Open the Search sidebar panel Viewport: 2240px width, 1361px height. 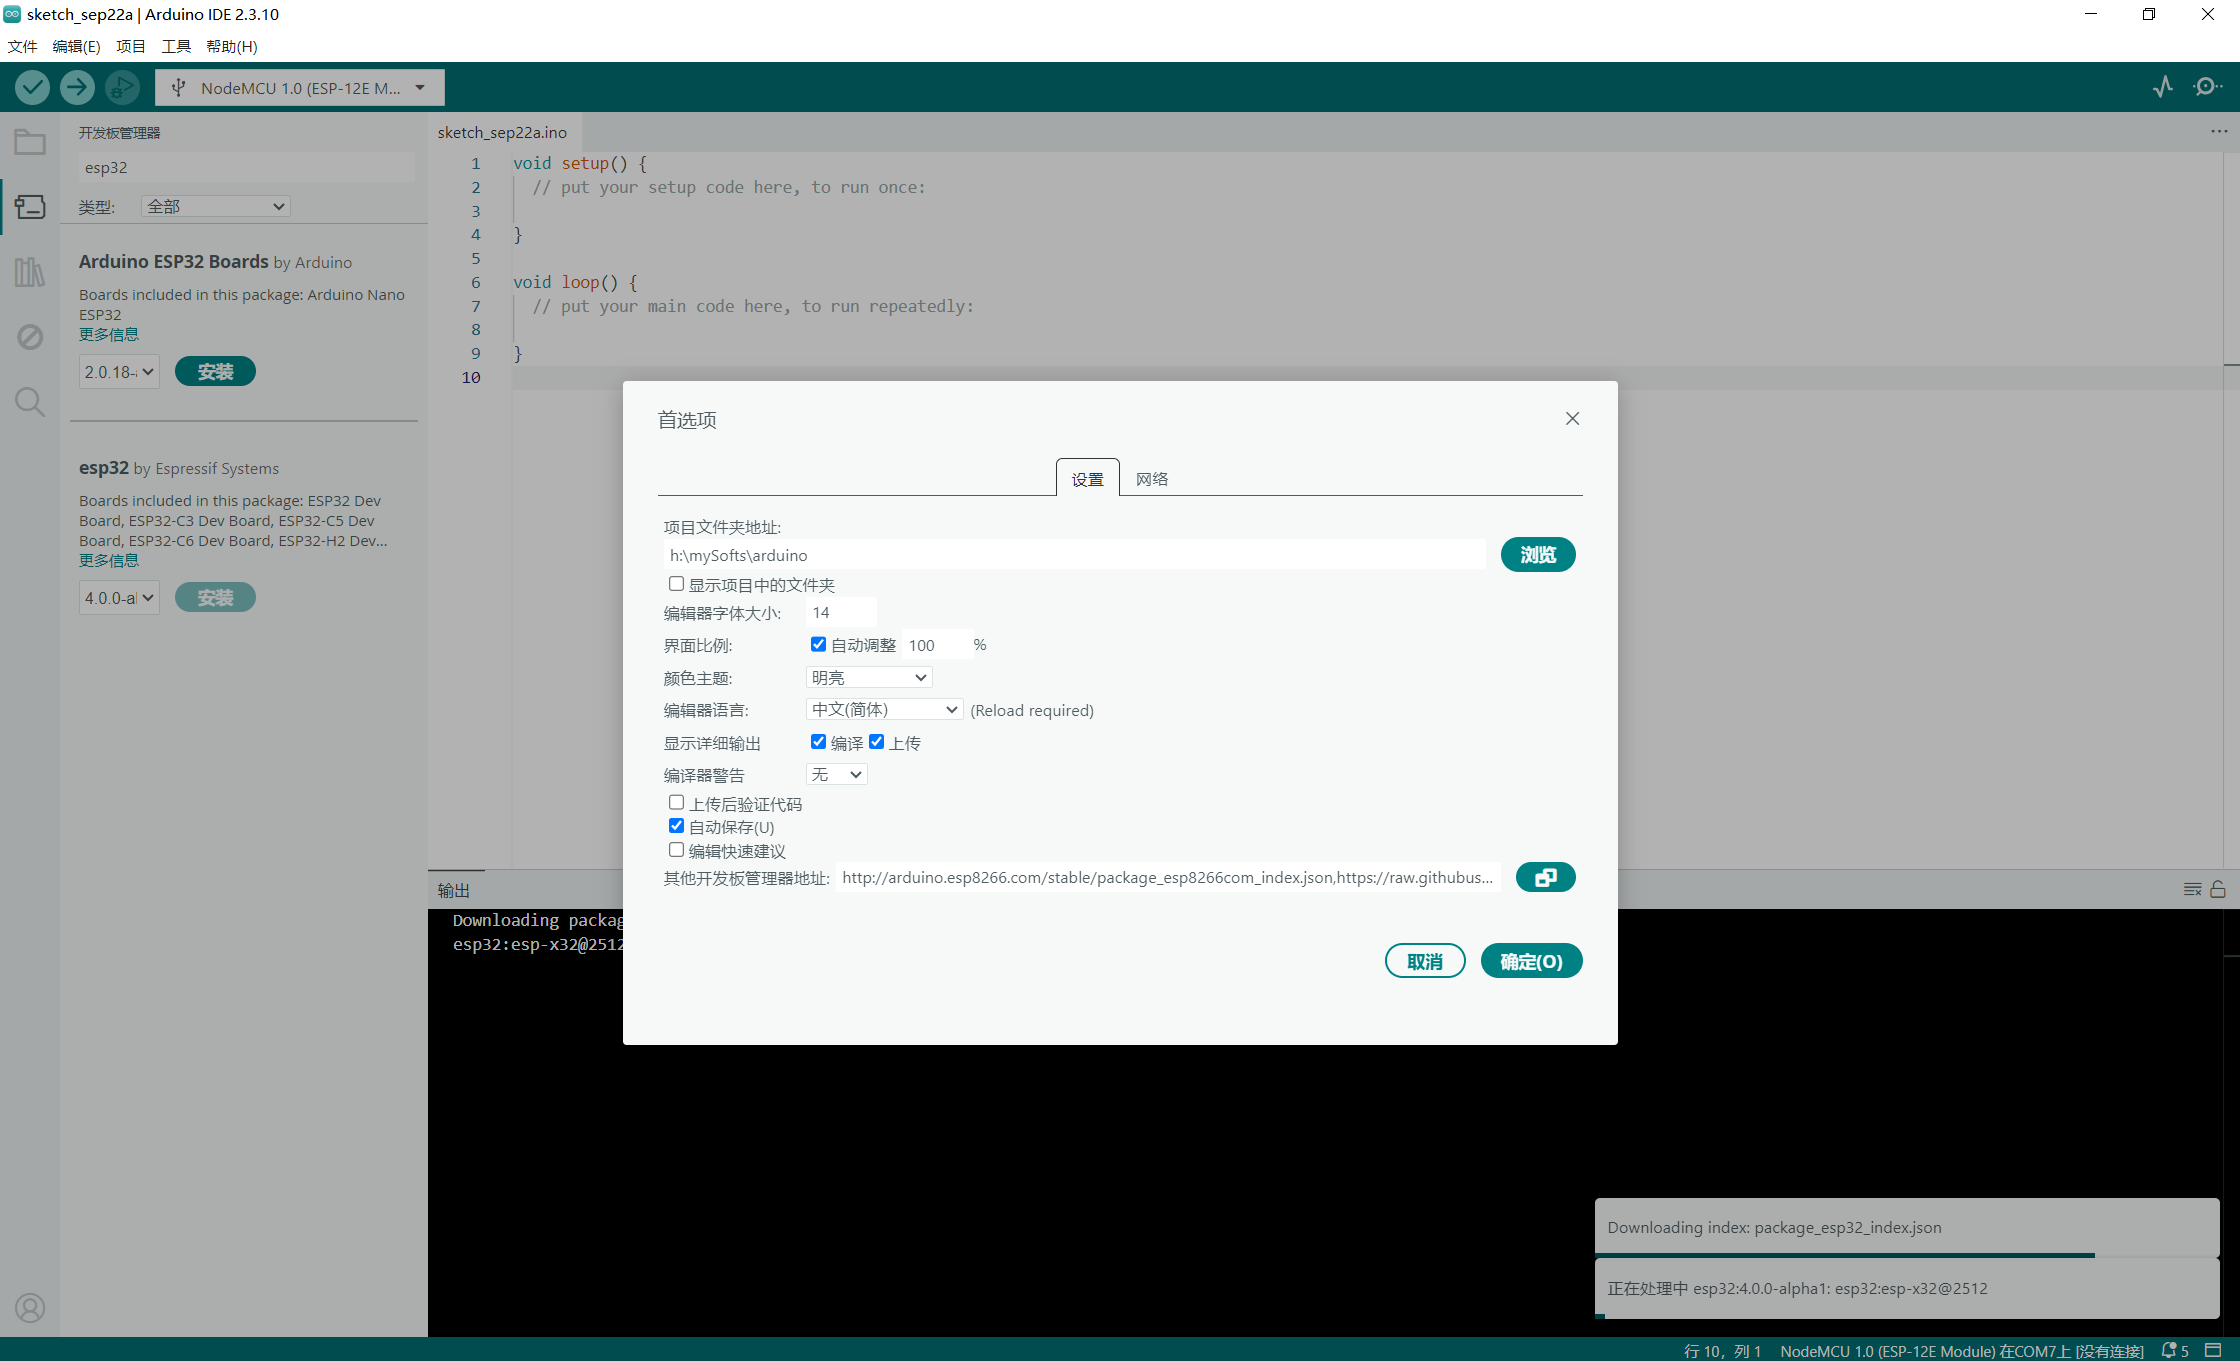coord(30,402)
